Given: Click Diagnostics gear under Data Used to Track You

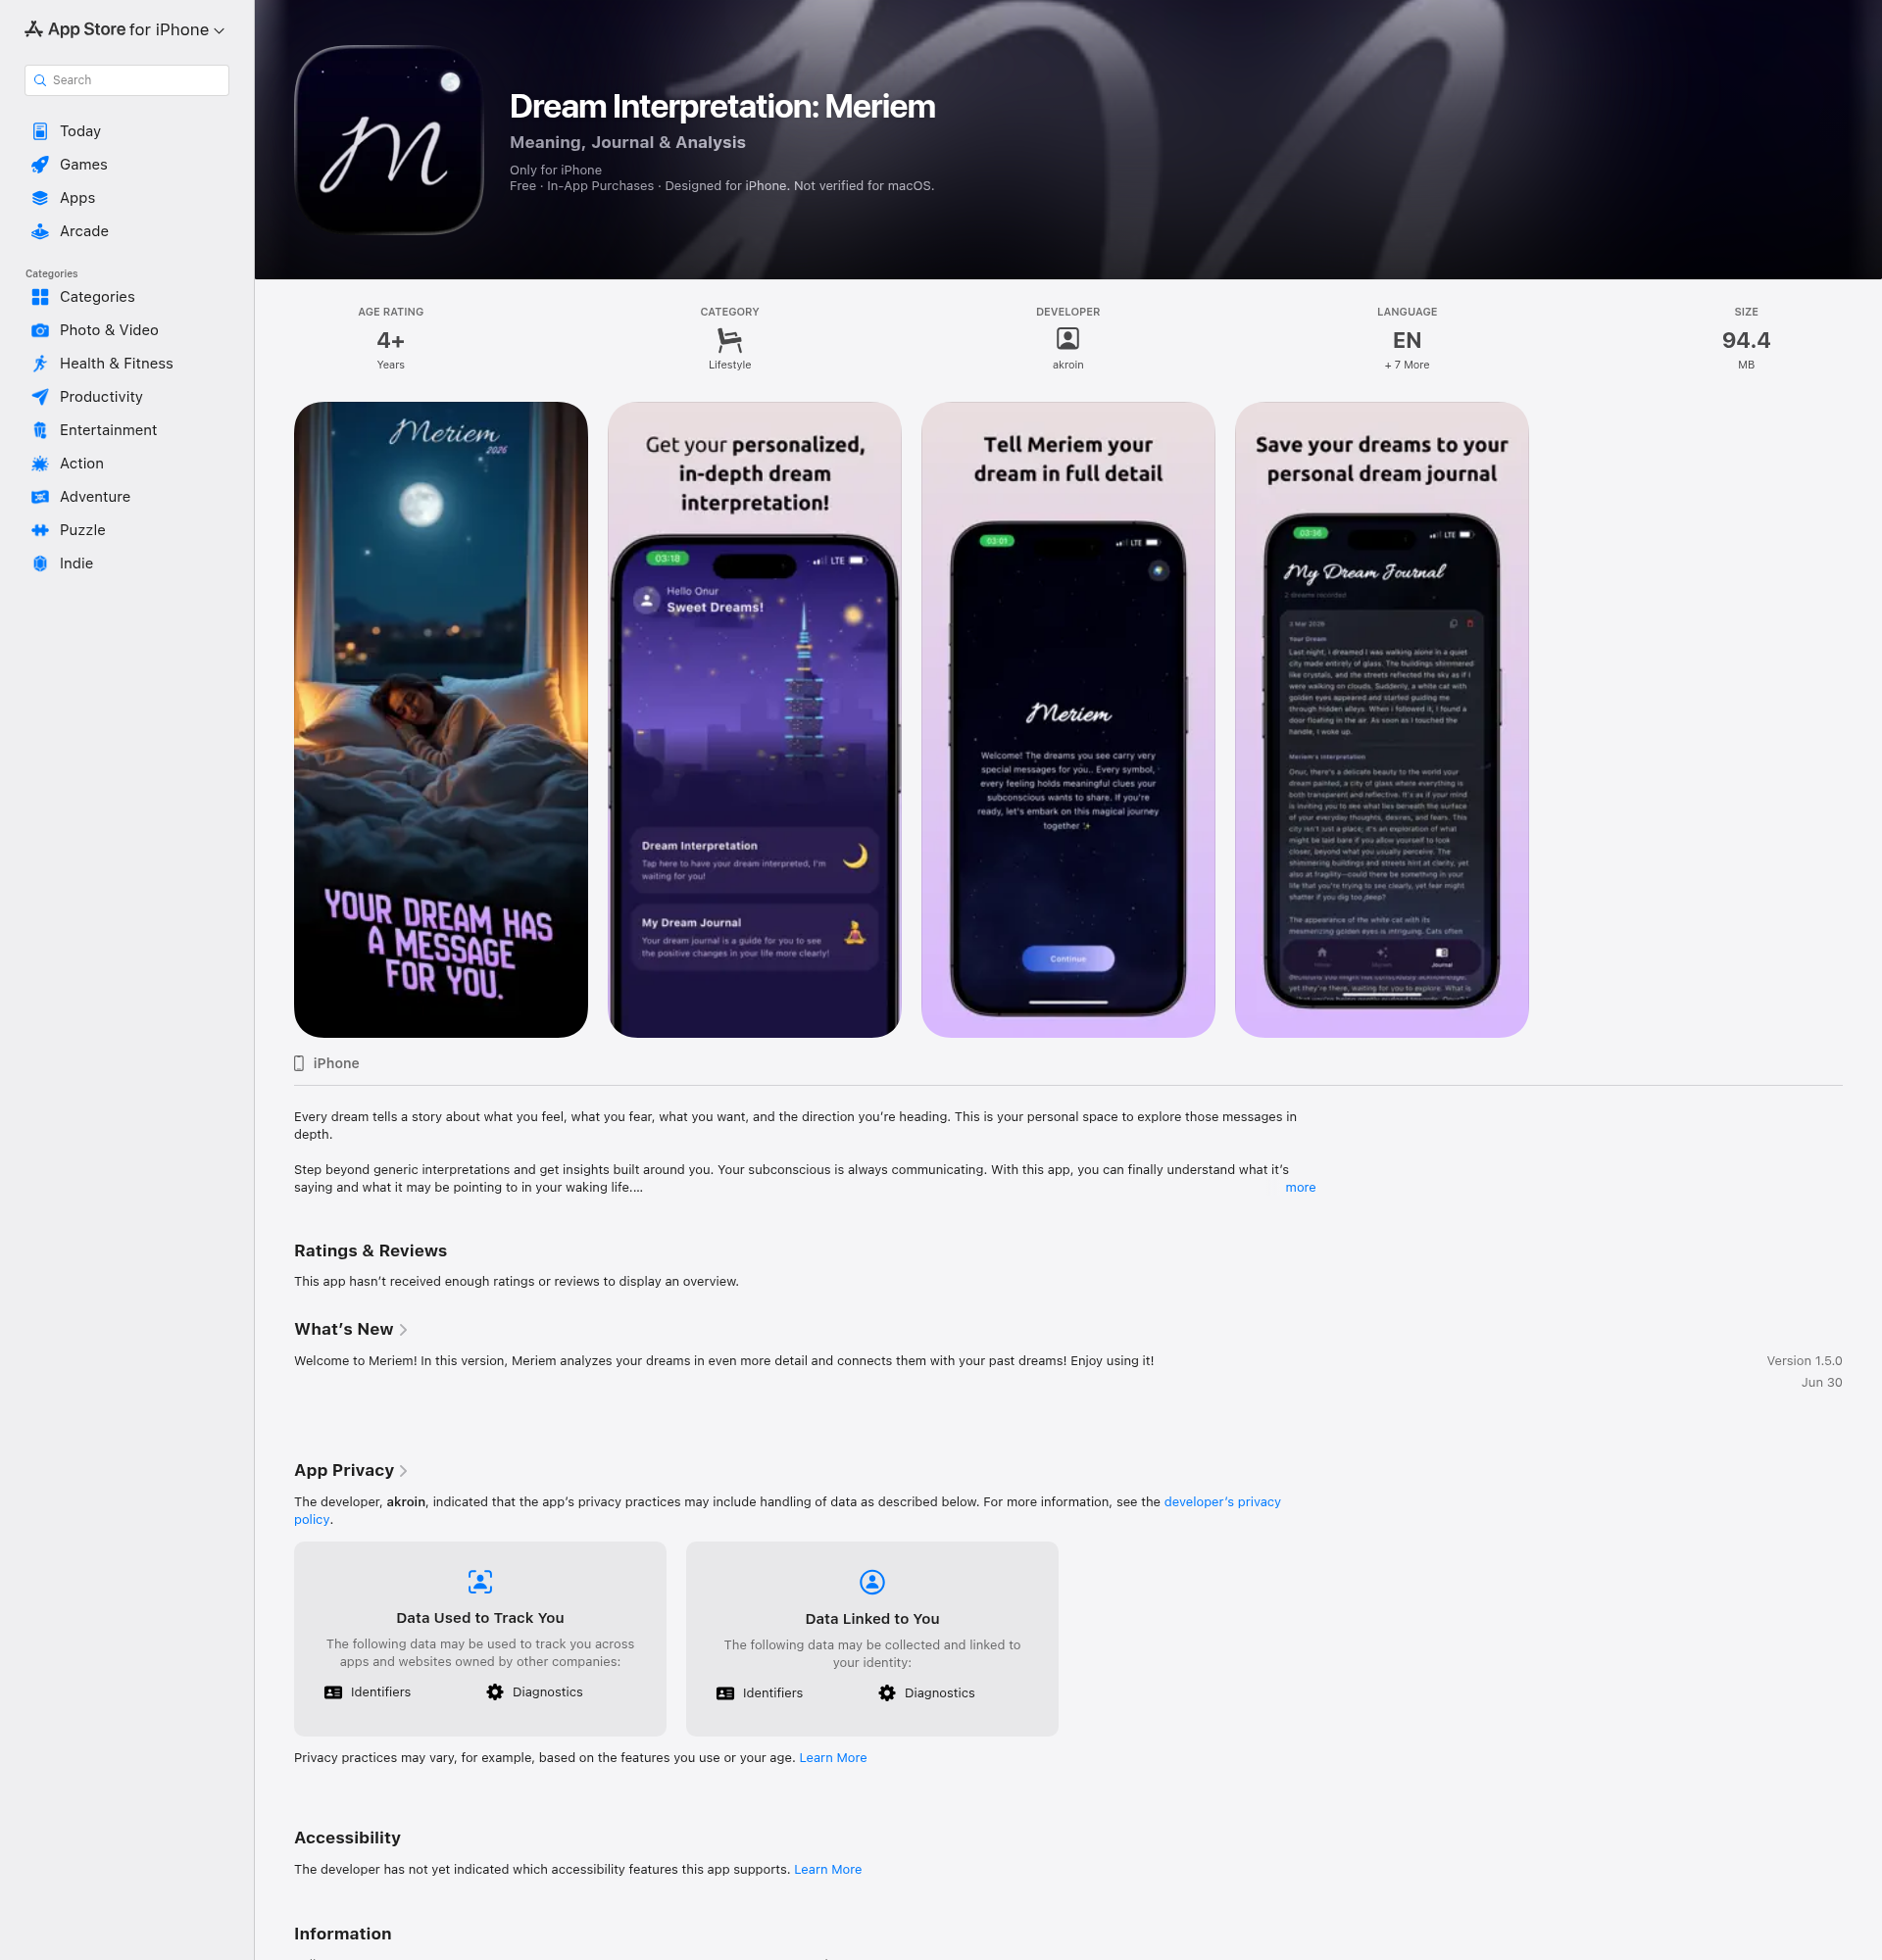Looking at the screenshot, I should (495, 1692).
